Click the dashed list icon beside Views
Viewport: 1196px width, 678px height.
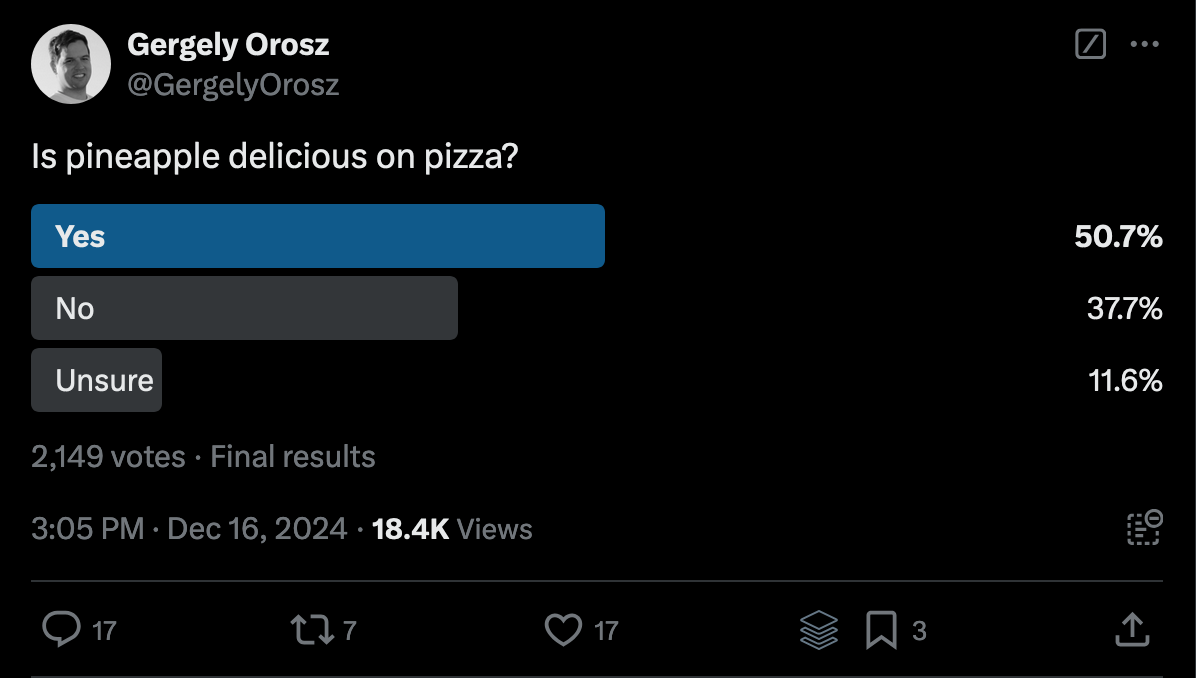coord(1143,528)
